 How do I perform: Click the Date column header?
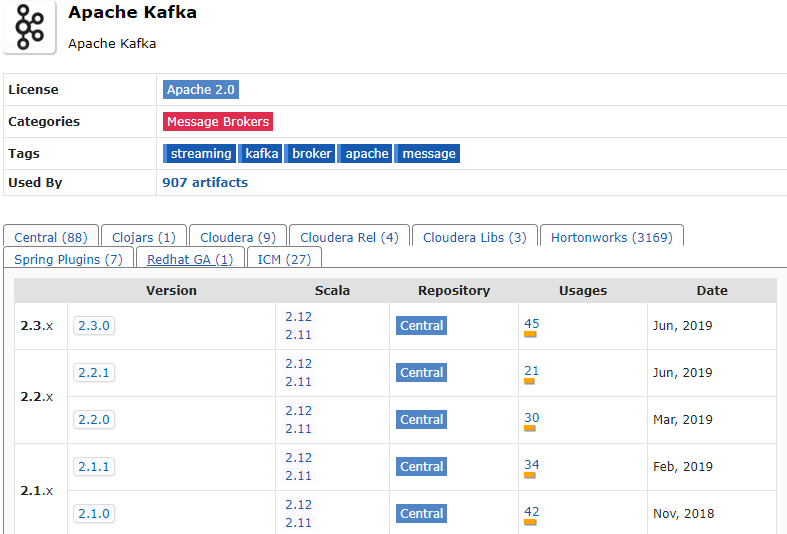coord(712,291)
